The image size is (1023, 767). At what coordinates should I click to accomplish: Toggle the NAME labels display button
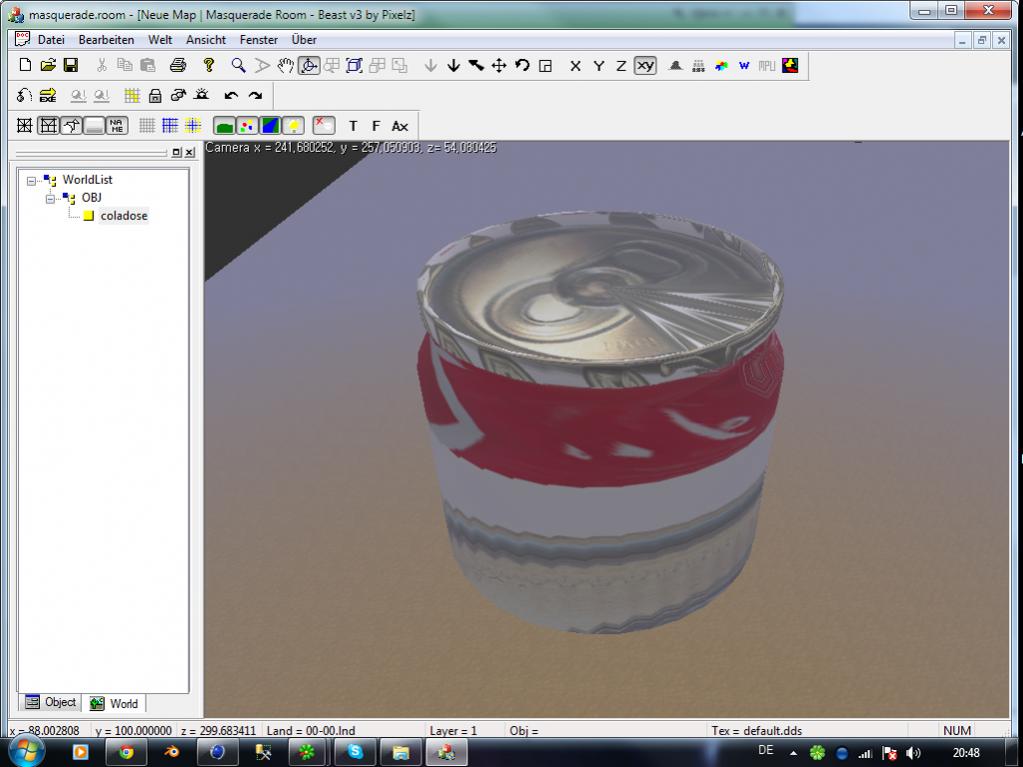117,126
